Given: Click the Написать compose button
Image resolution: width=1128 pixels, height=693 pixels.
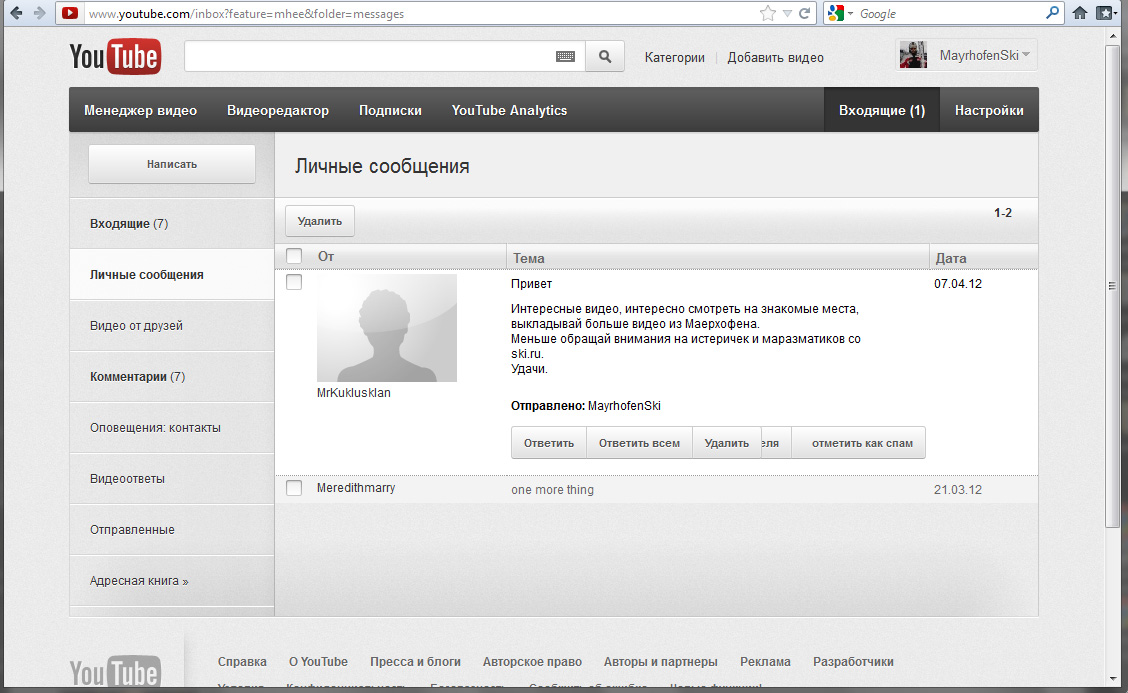Looking at the screenshot, I should [x=172, y=164].
